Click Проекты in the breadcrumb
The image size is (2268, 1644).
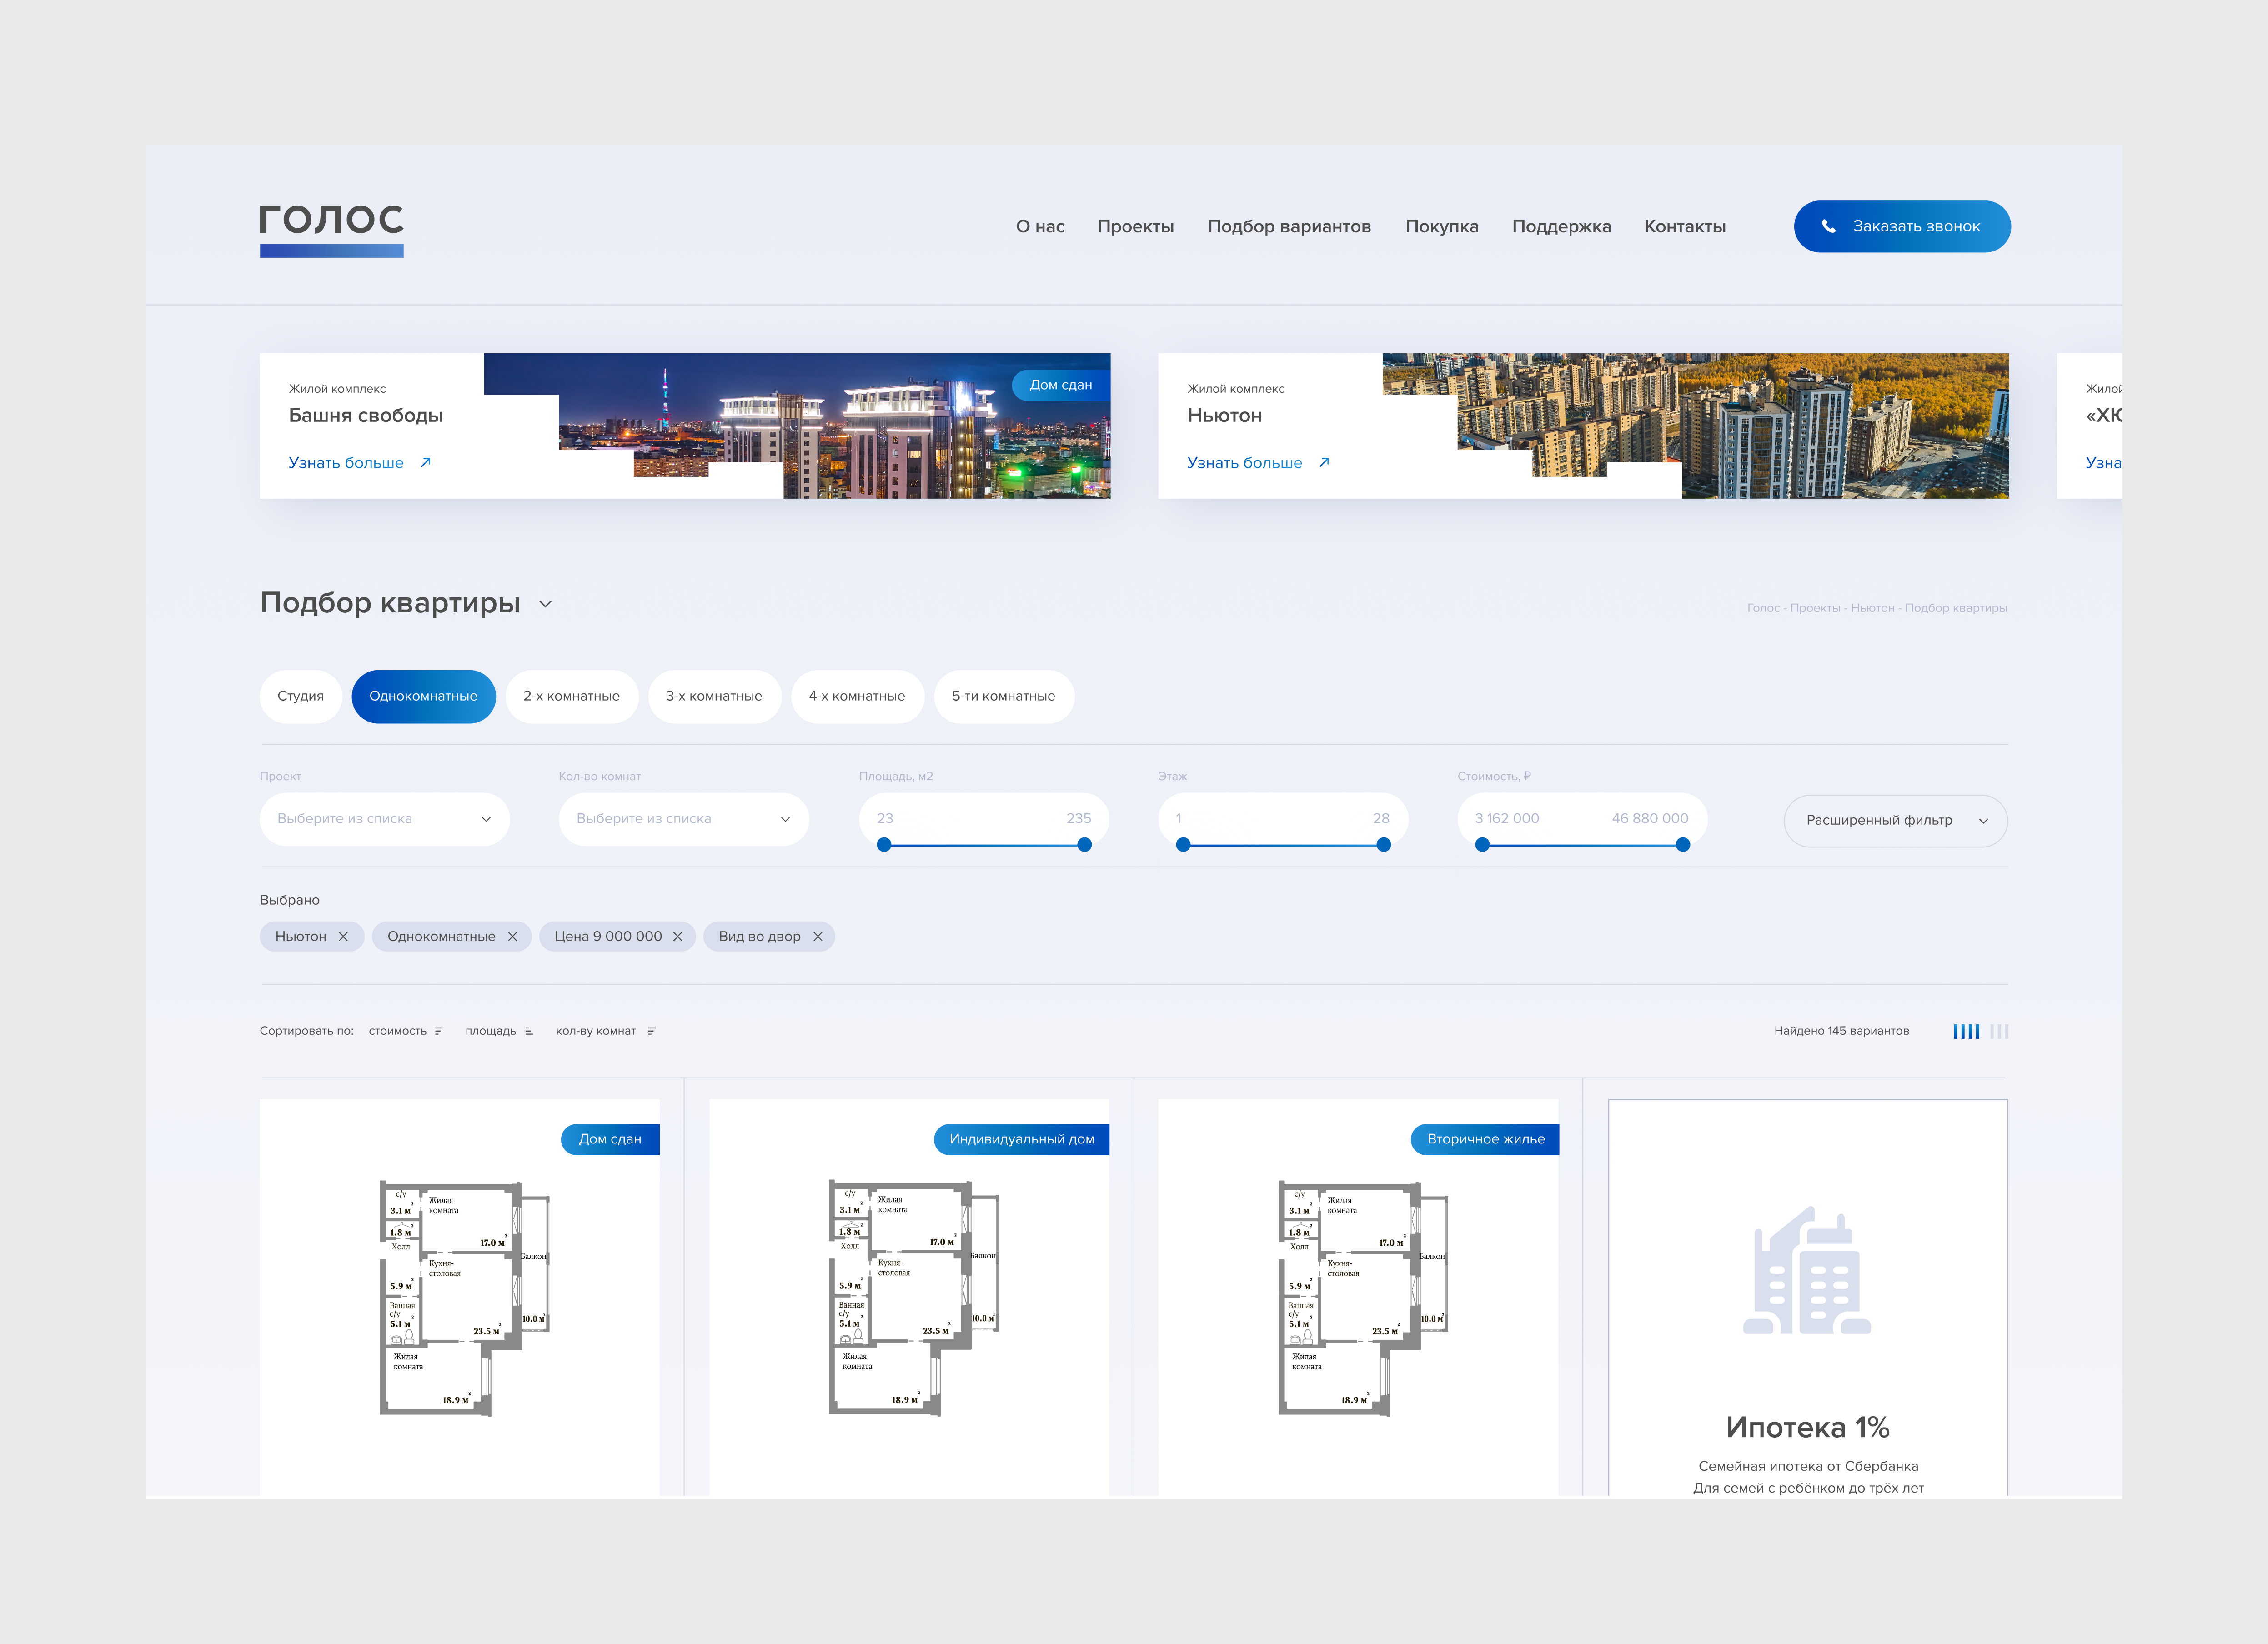[x=1814, y=608]
